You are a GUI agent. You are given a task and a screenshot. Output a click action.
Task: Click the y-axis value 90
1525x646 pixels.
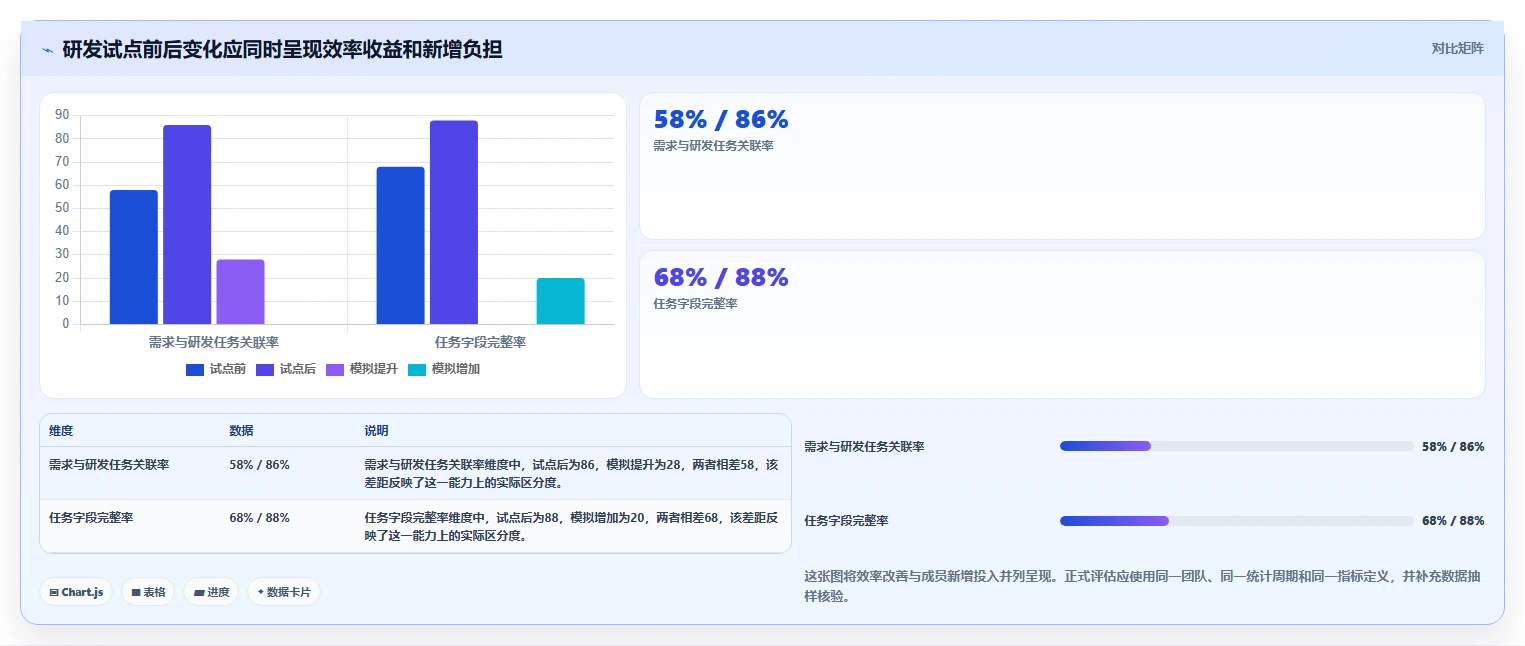click(x=62, y=115)
